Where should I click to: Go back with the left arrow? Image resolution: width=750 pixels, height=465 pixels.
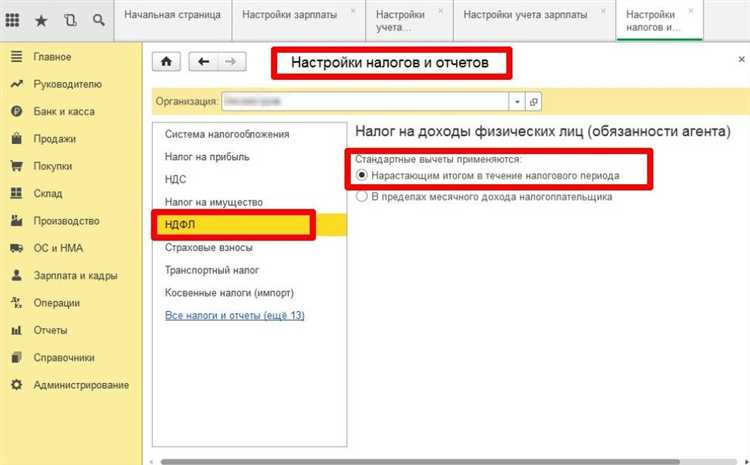pyautogui.click(x=204, y=62)
